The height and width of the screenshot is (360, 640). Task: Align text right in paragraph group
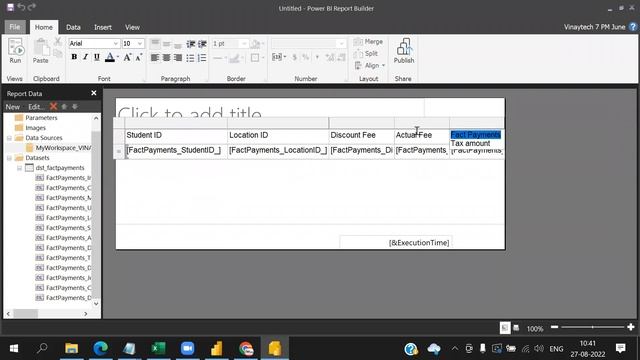point(178,58)
